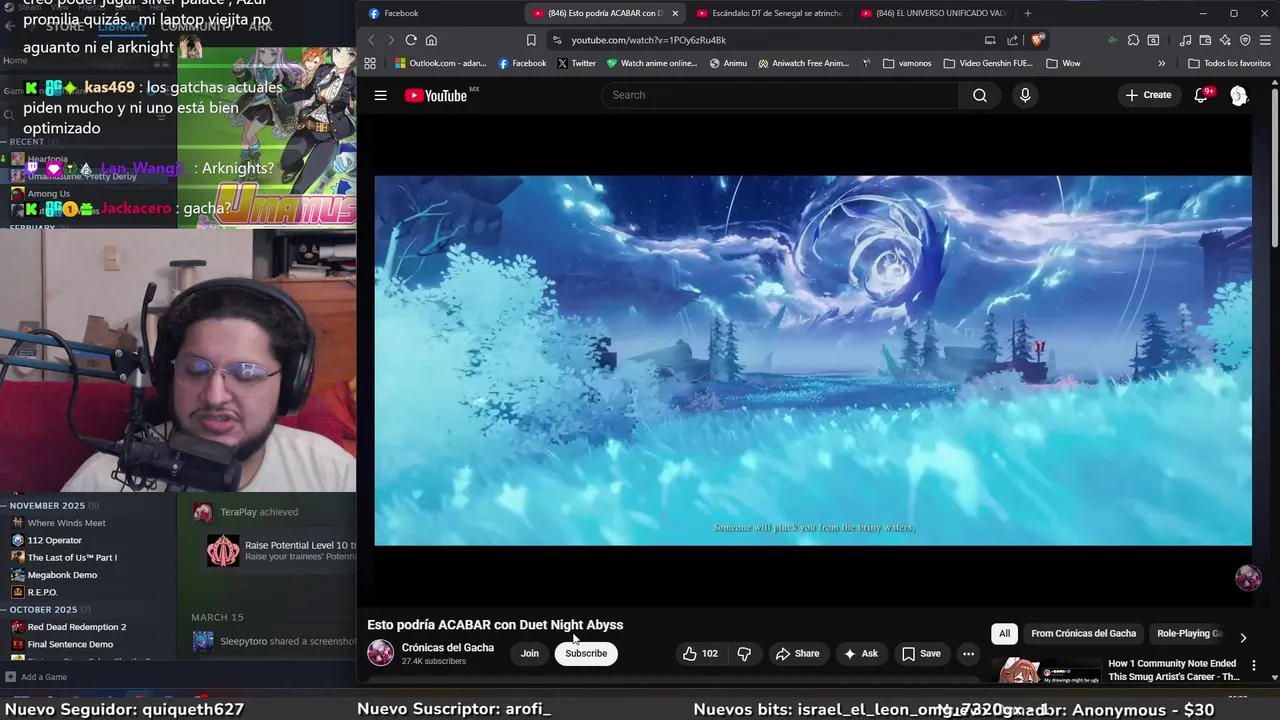
Task: Open the Outlook.com bookmark
Action: click(x=440, y=63)
